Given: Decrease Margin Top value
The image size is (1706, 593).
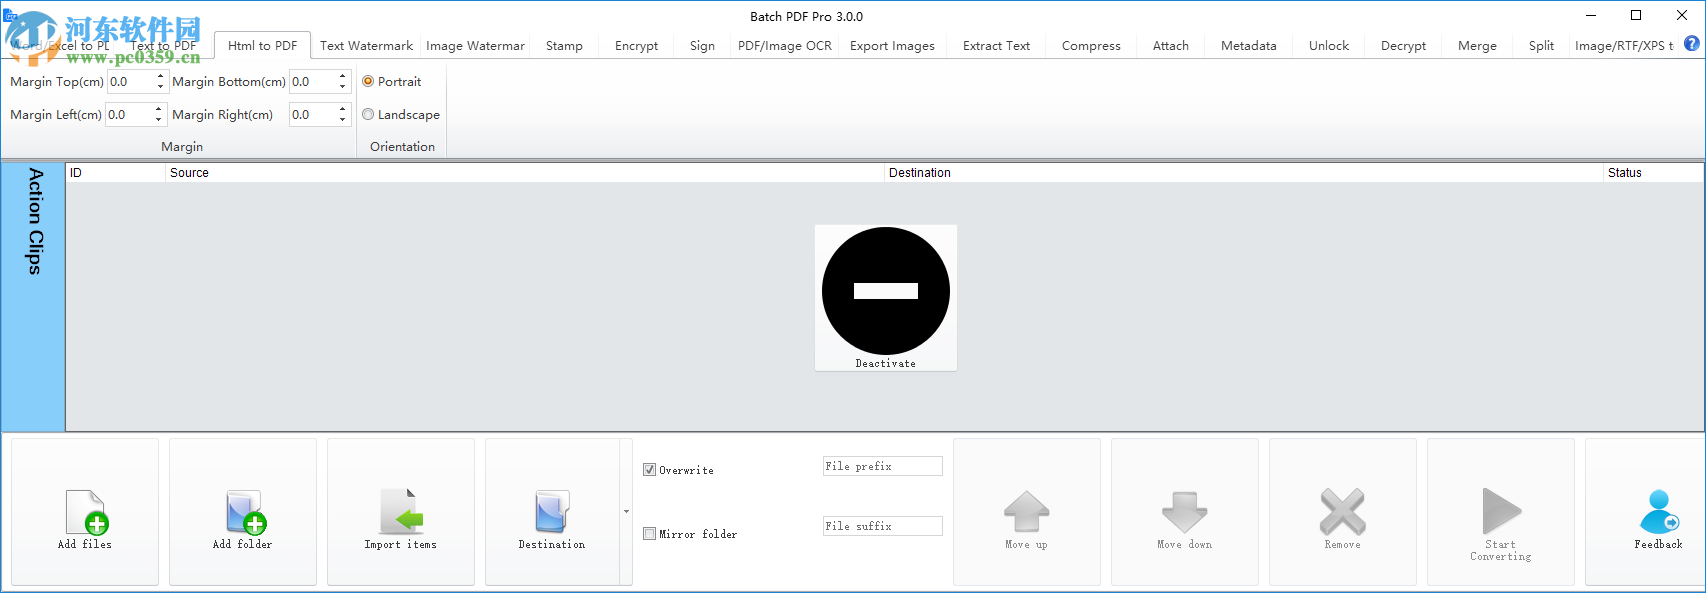Looking at the screenshot, I should click(x=160, y=88).
